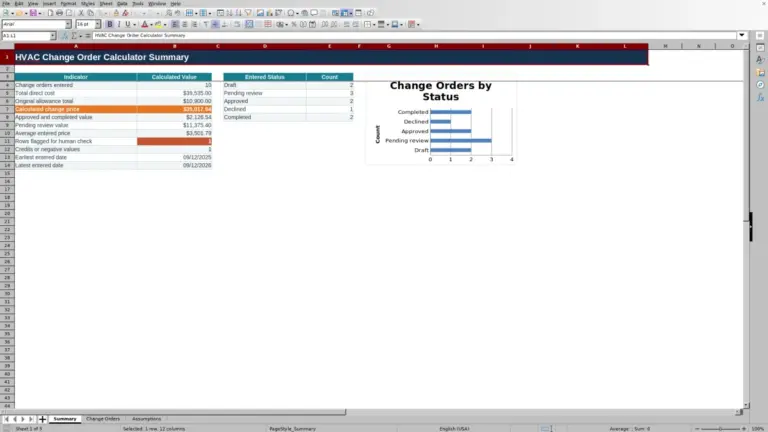The width and height of the screenshot is (768, 432).
Task: Click the column A header
Action: (x=76, y=46)
